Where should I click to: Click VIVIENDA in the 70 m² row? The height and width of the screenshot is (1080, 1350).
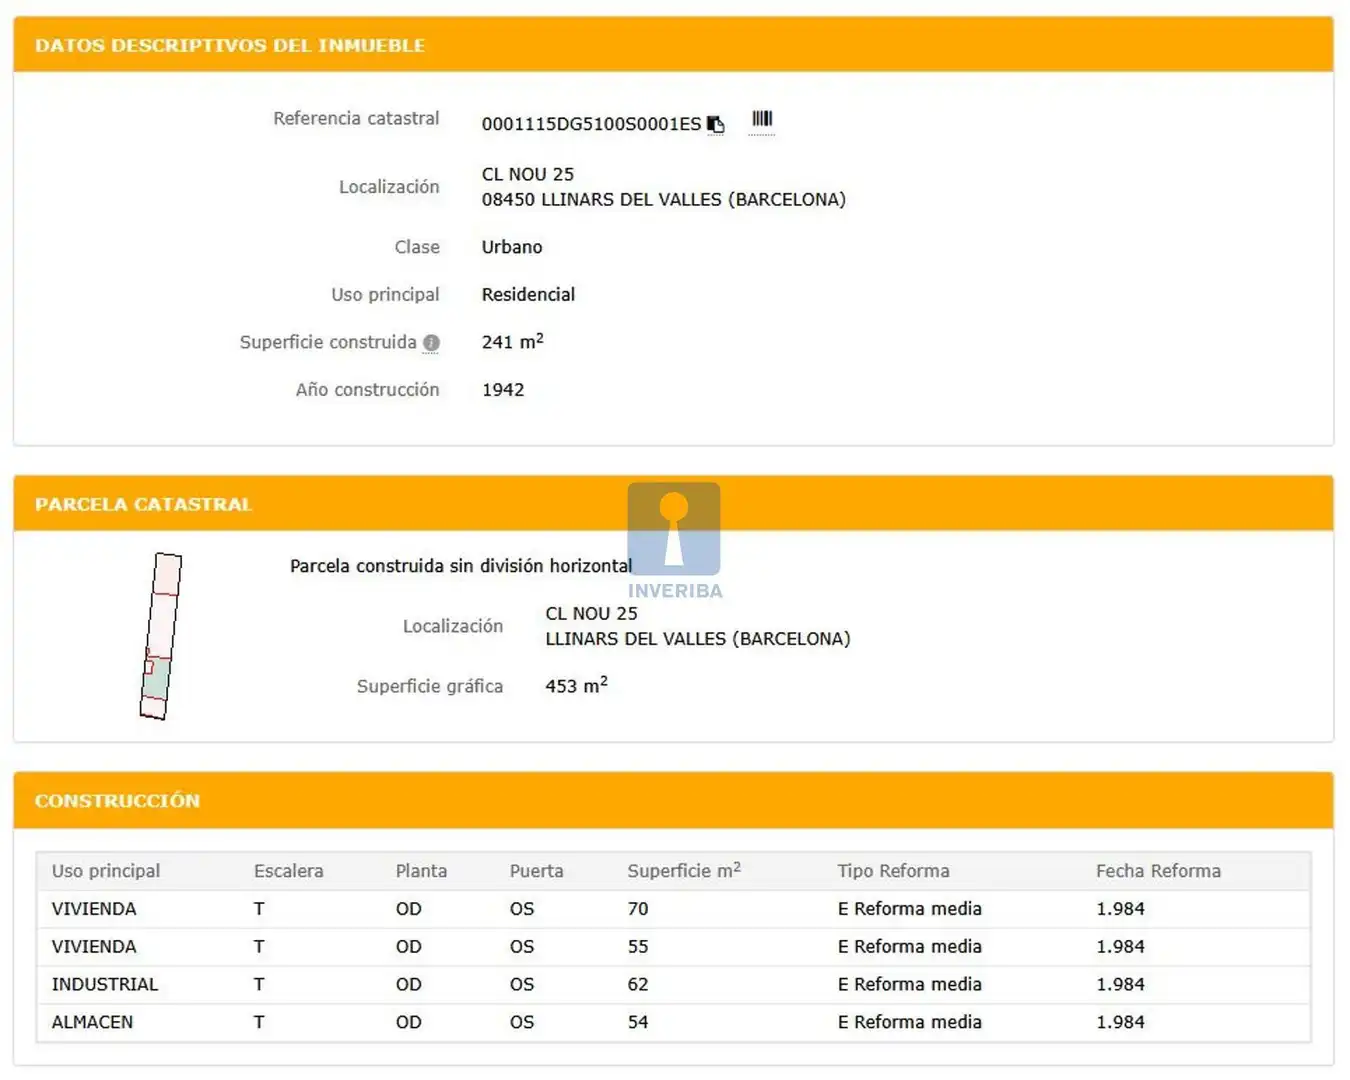click(94, 909)
